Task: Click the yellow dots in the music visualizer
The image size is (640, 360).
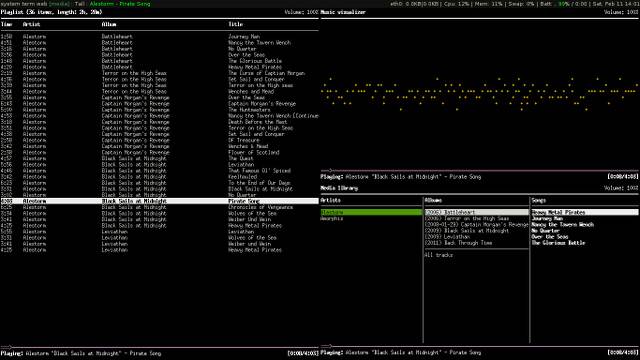Action: pyautogui.click(x=480, y=94)
